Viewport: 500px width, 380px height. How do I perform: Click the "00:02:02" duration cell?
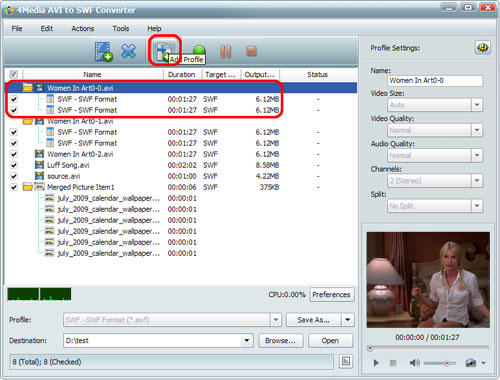182,165
